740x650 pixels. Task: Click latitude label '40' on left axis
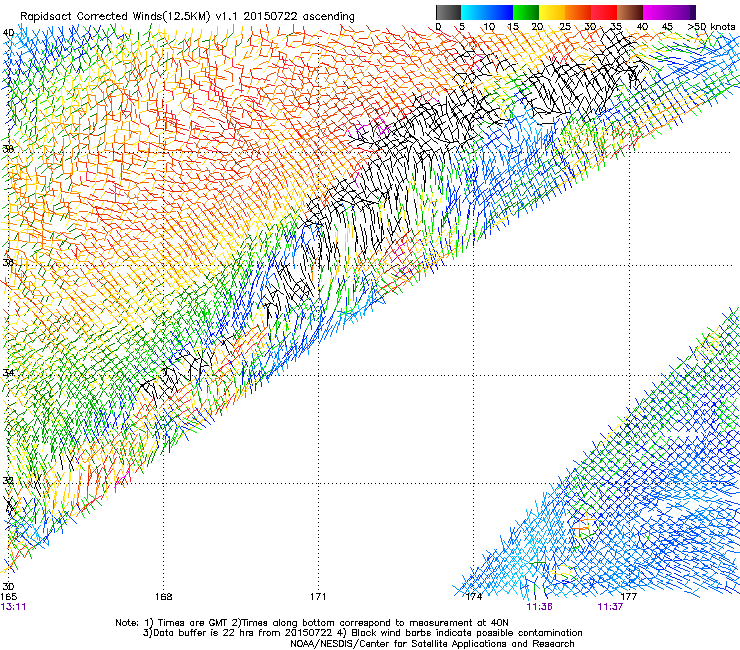click(8, 33)
